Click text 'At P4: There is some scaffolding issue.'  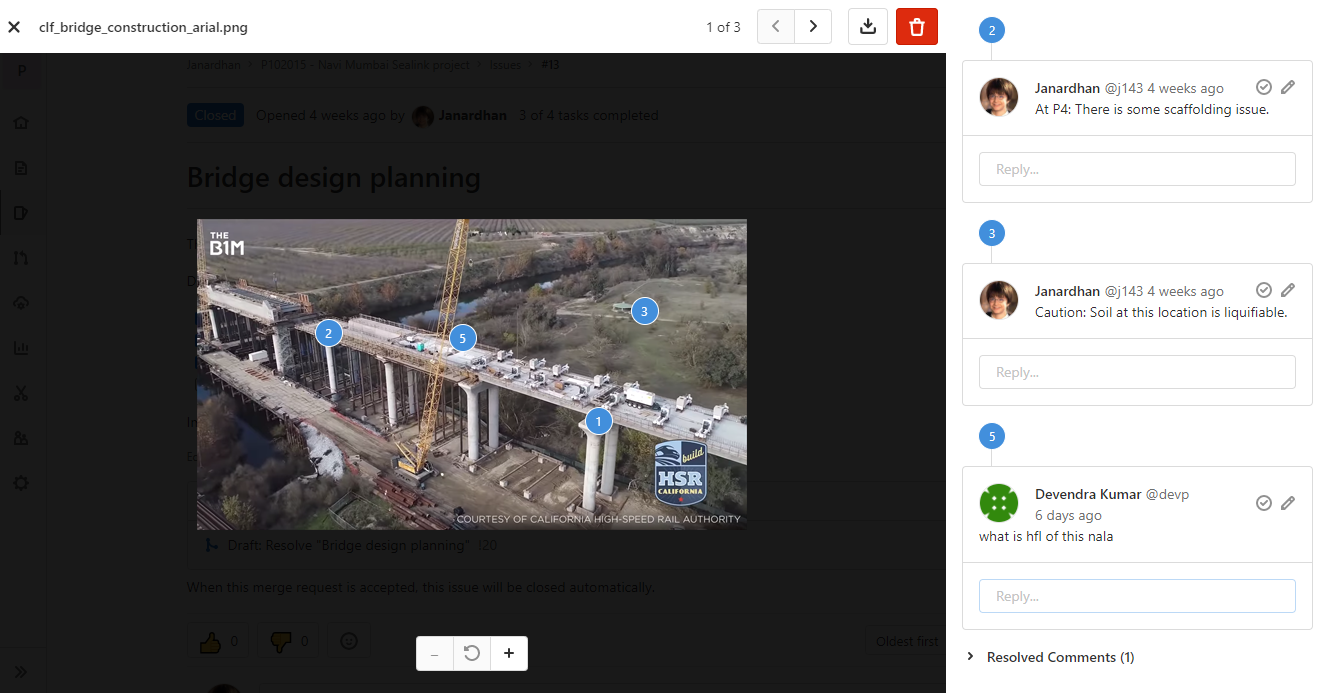(1152, 109)
